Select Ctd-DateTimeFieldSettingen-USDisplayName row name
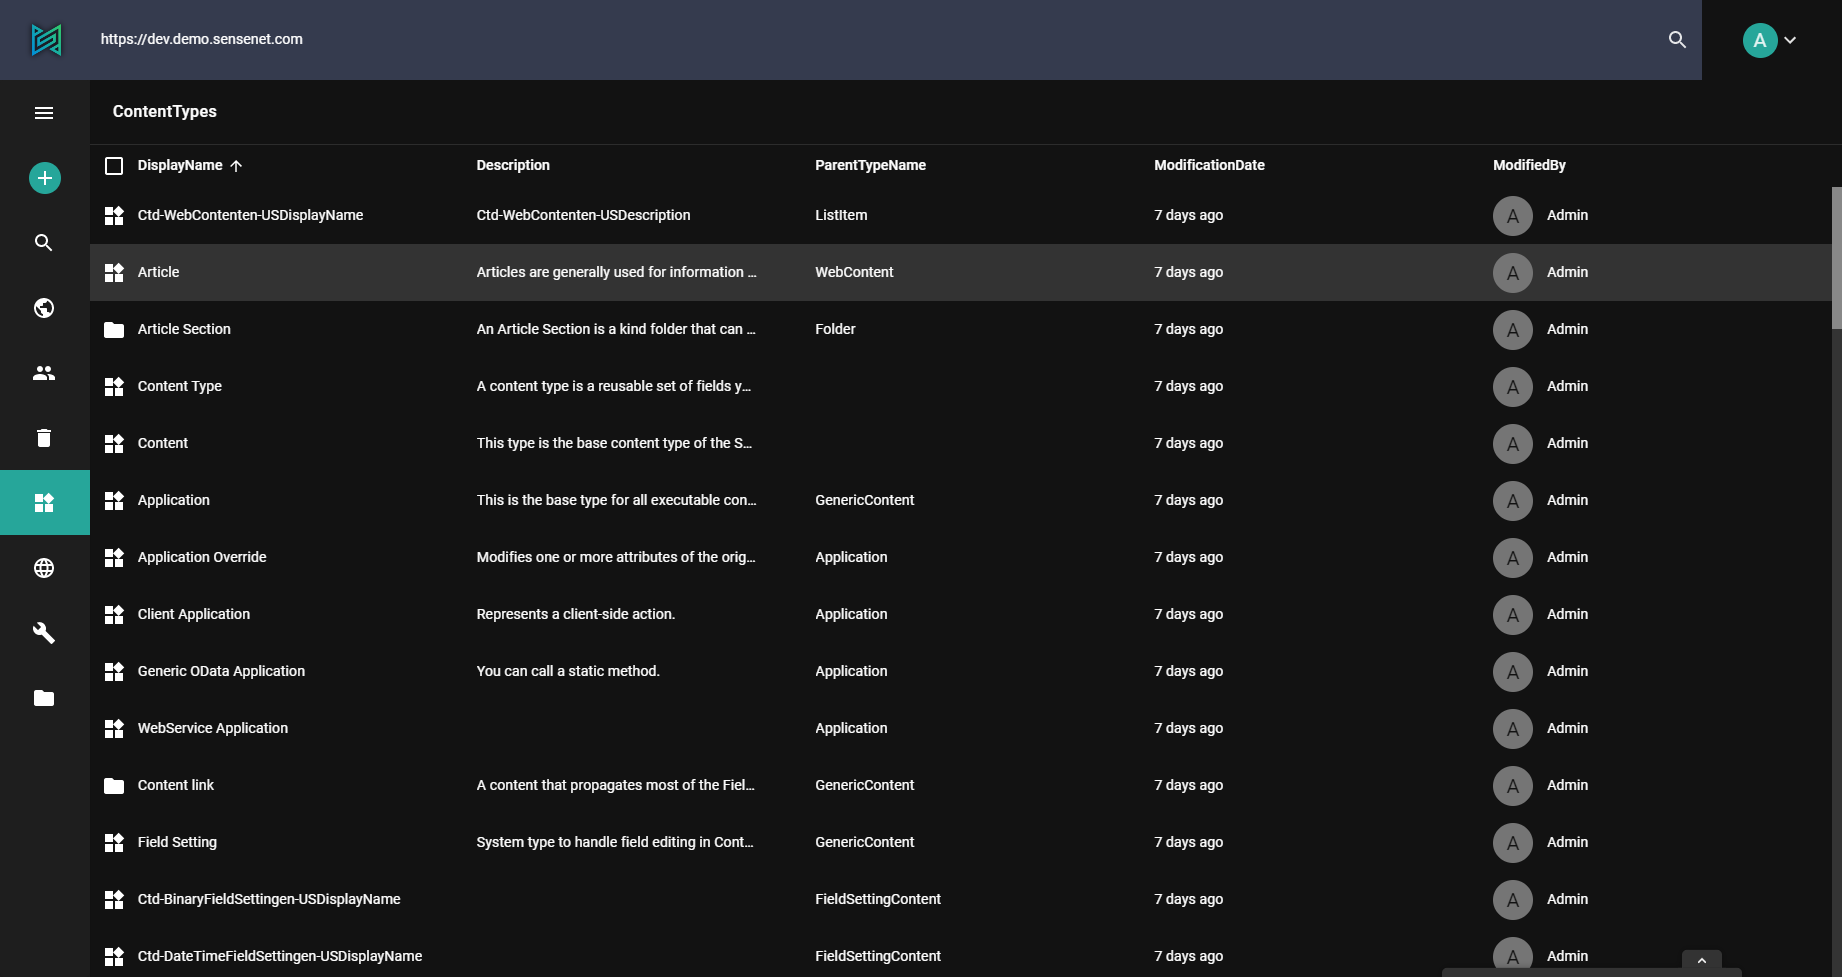Screen dimensions: 1842x977 [280, 956]
